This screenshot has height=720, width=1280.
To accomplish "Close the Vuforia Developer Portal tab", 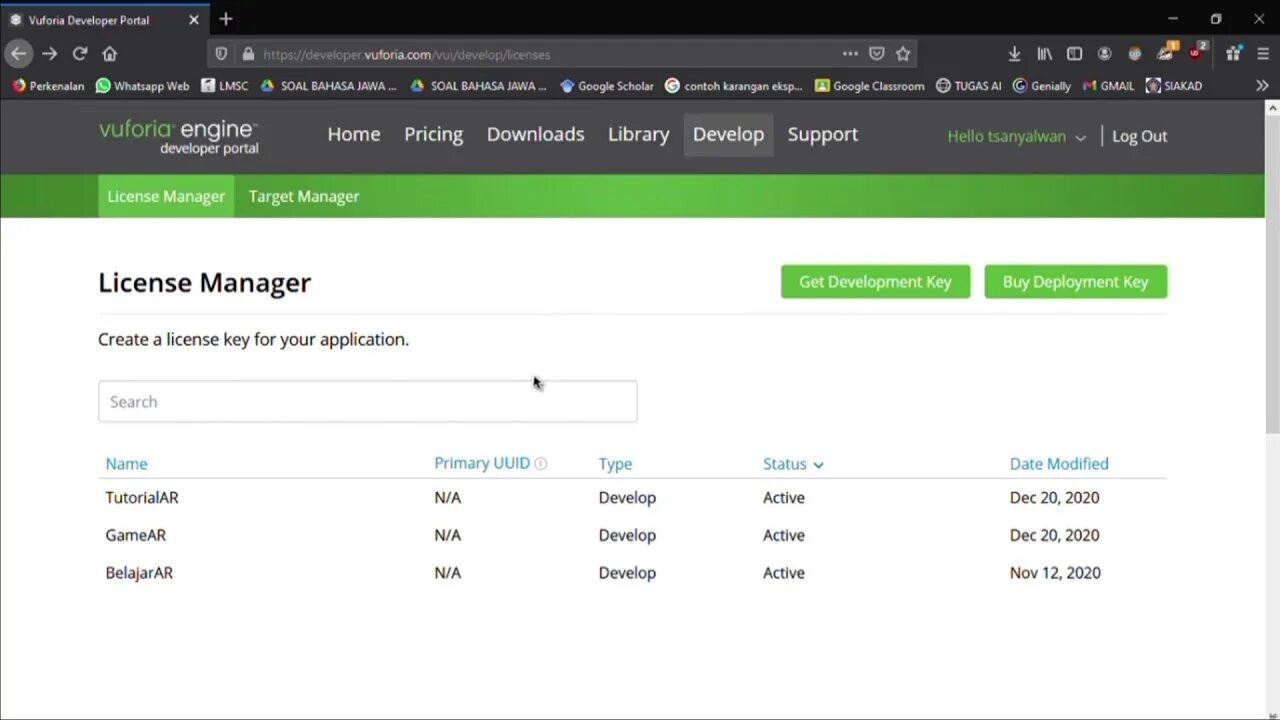I will coord(194,20).
